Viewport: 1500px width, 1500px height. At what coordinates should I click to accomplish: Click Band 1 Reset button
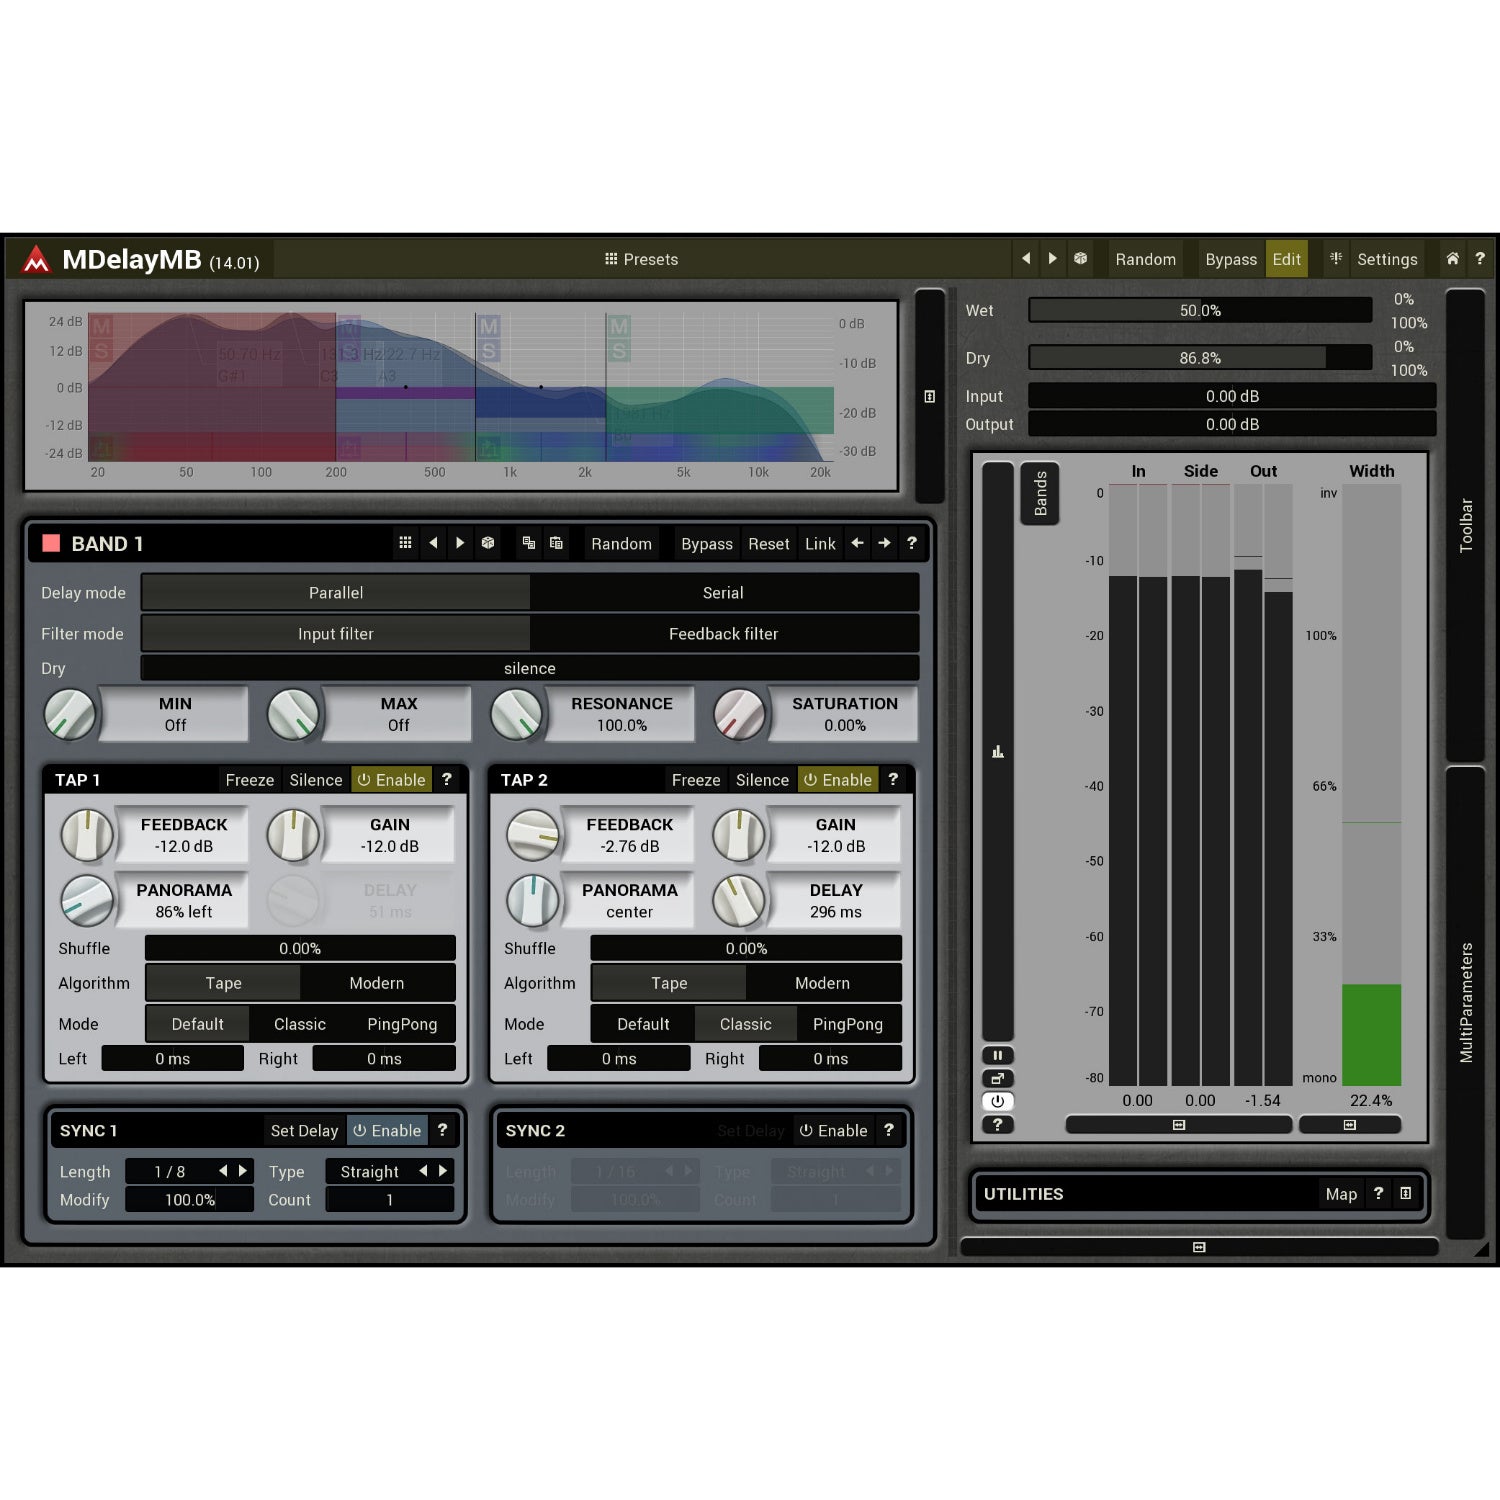[768, 544]
